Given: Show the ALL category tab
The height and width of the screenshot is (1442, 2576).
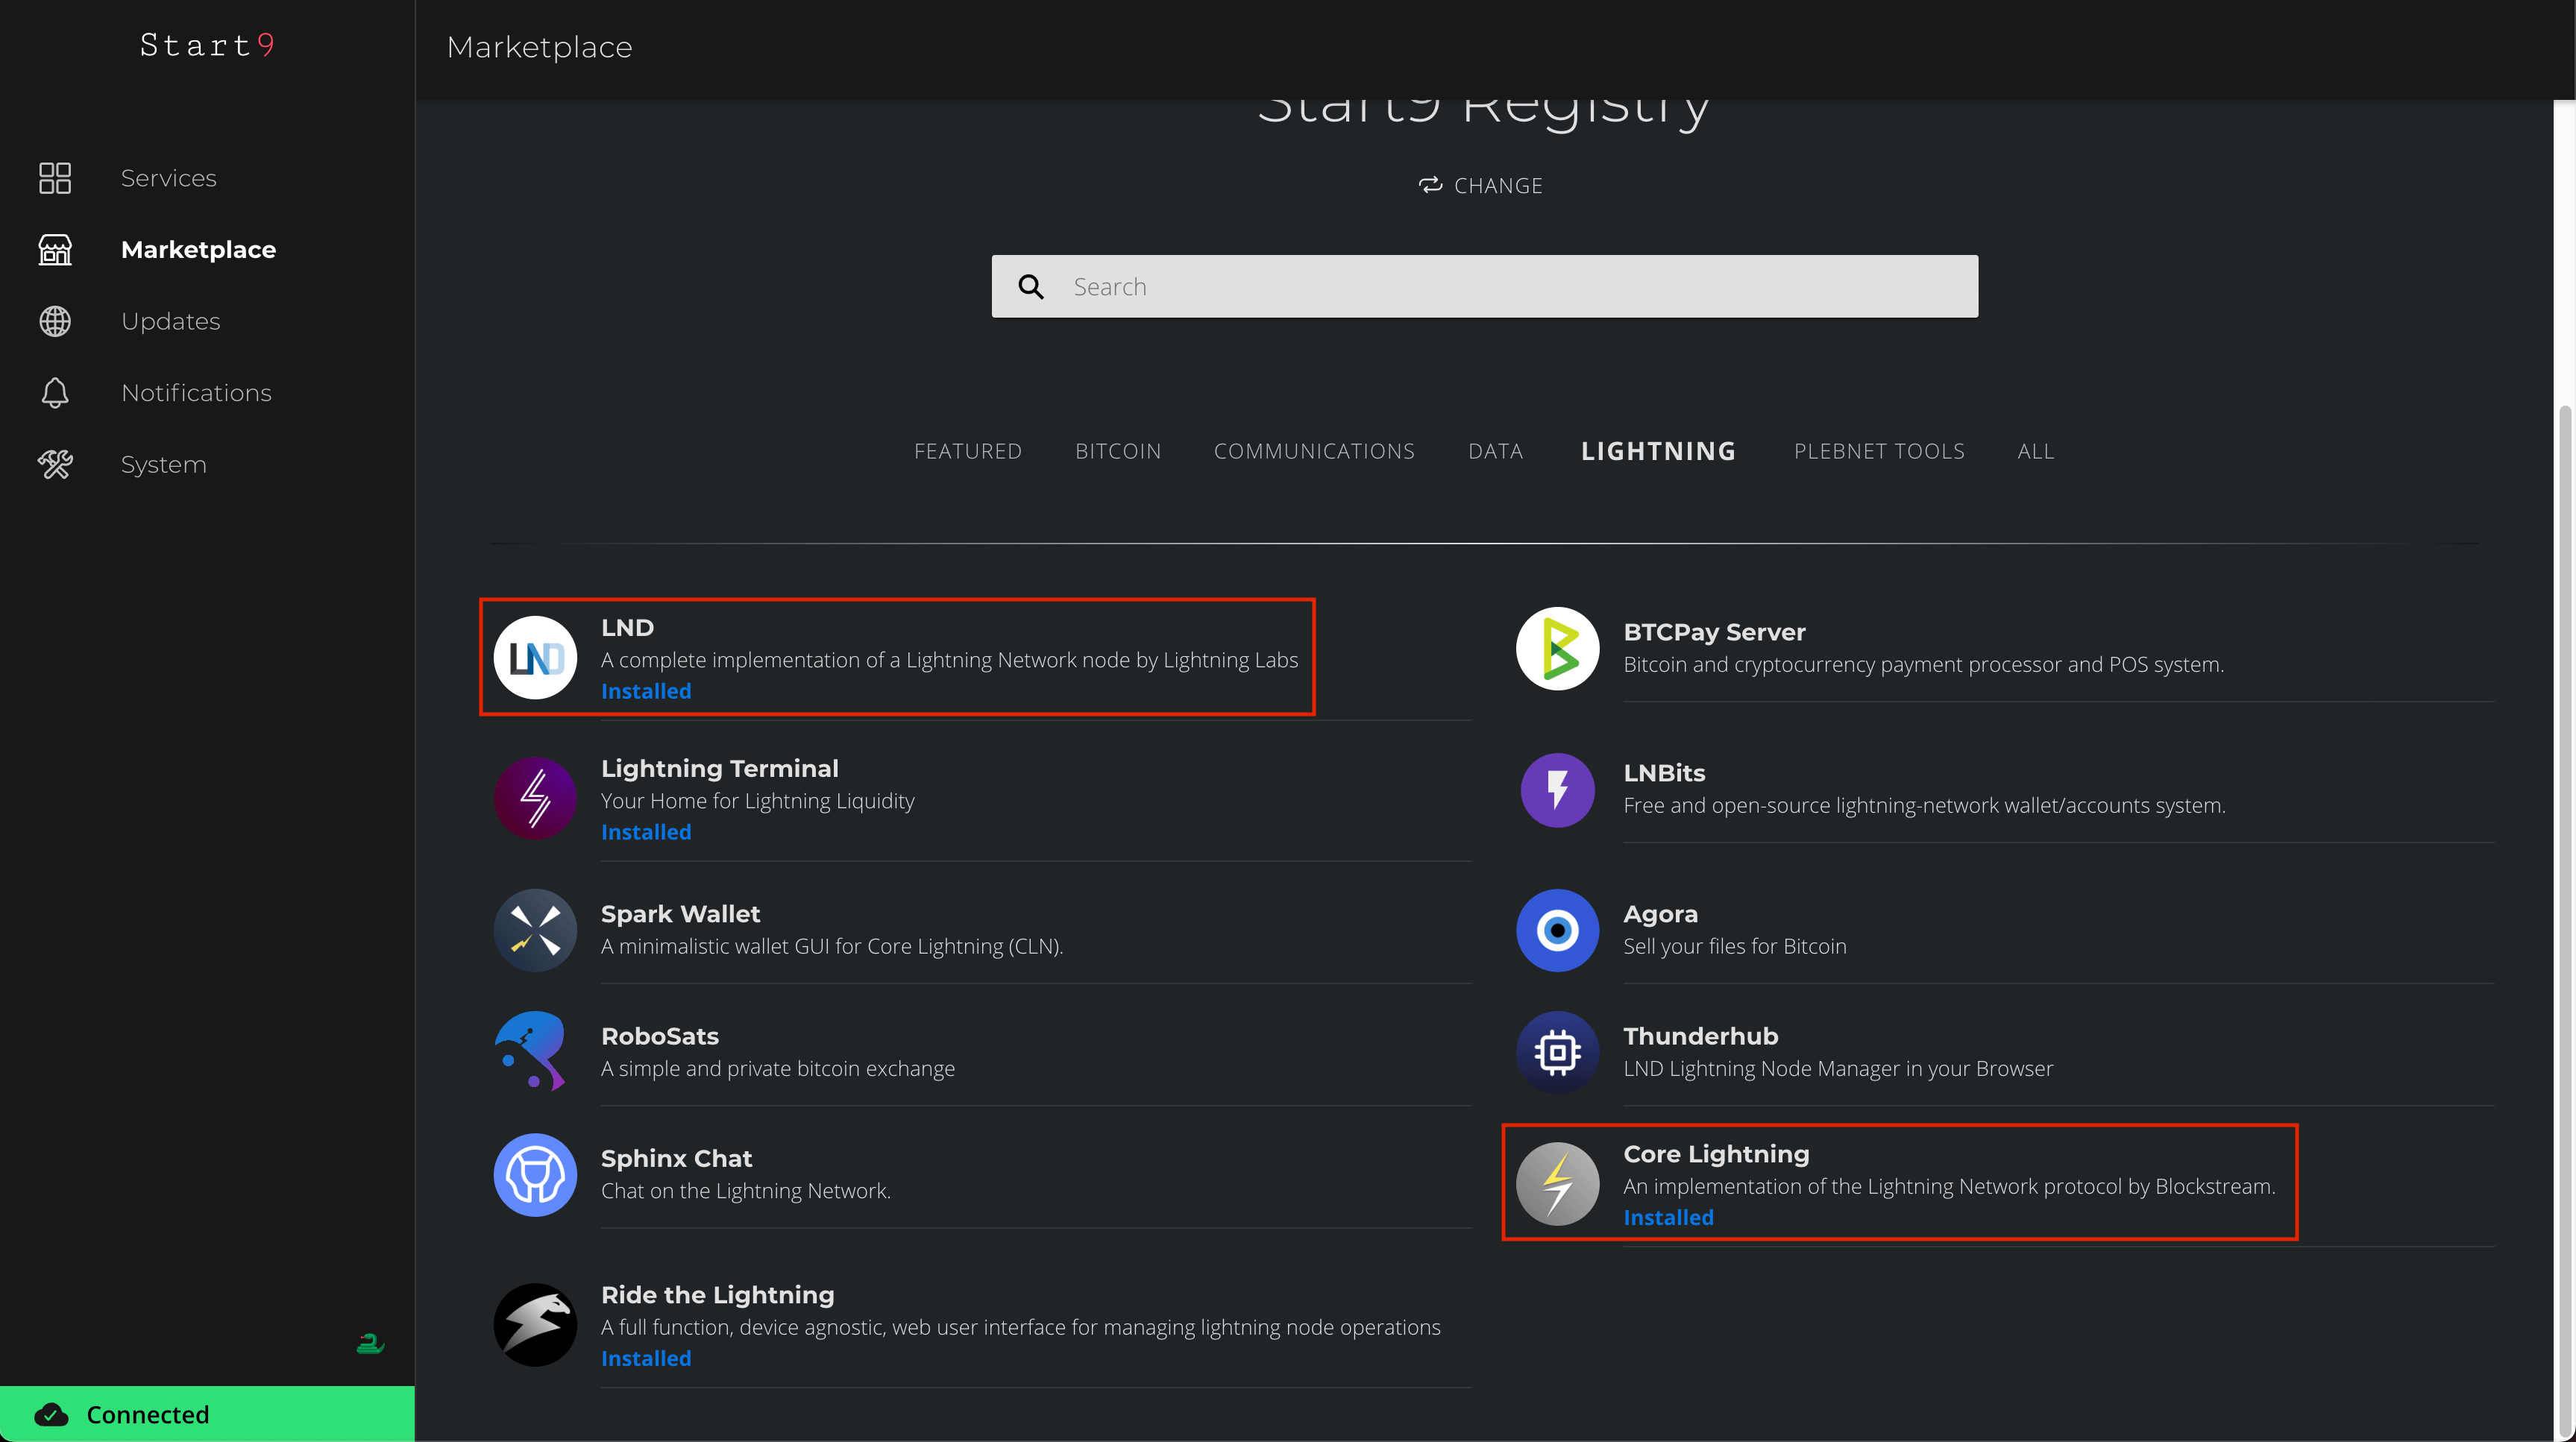Looking at the screenshot, I should (x=2035, y=451).
